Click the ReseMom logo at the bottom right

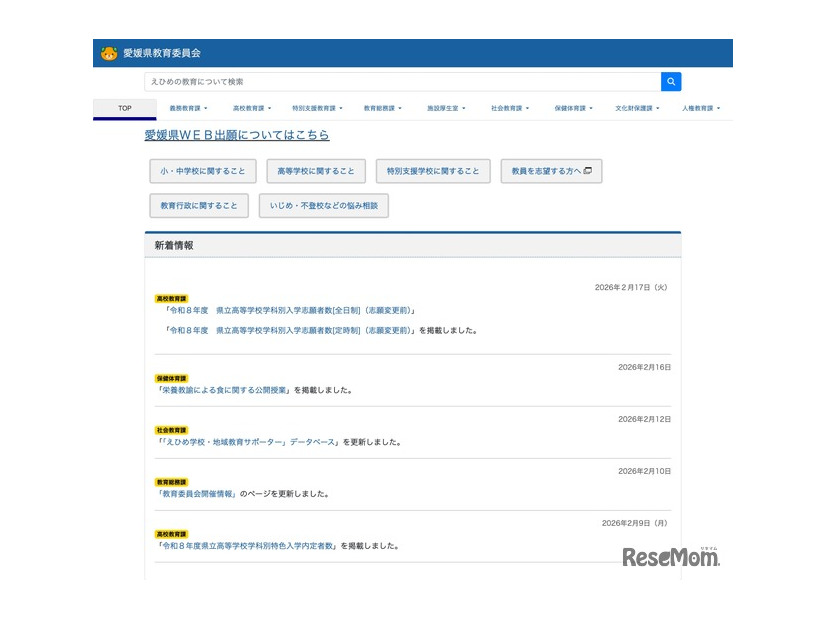672,557
